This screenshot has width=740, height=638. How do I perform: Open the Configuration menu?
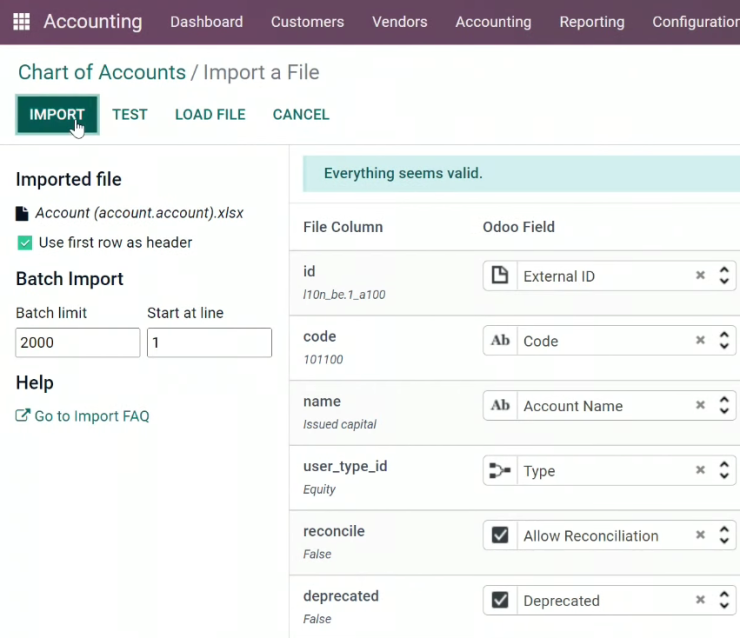point(696,22)
